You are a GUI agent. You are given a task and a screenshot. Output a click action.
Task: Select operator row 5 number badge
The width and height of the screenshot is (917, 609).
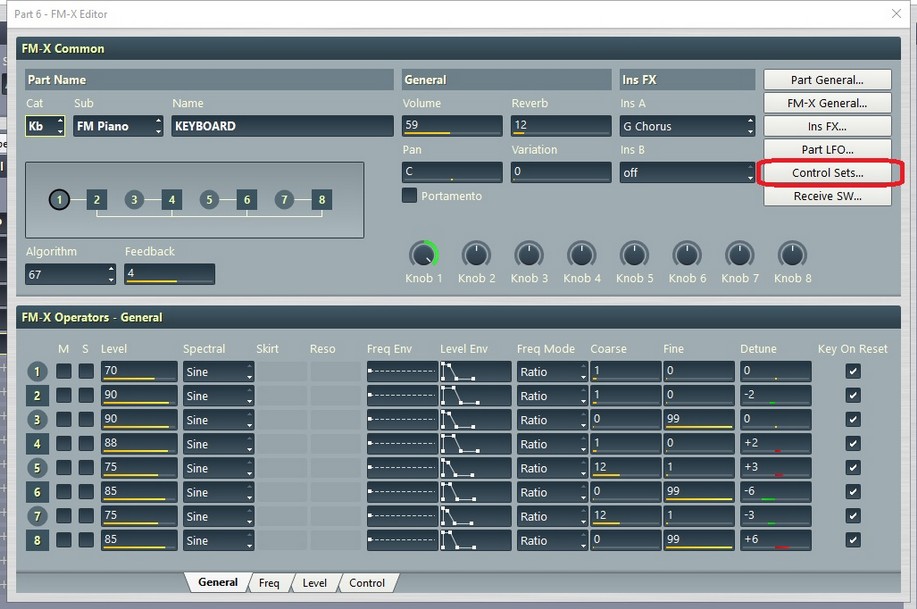[37, 468]
